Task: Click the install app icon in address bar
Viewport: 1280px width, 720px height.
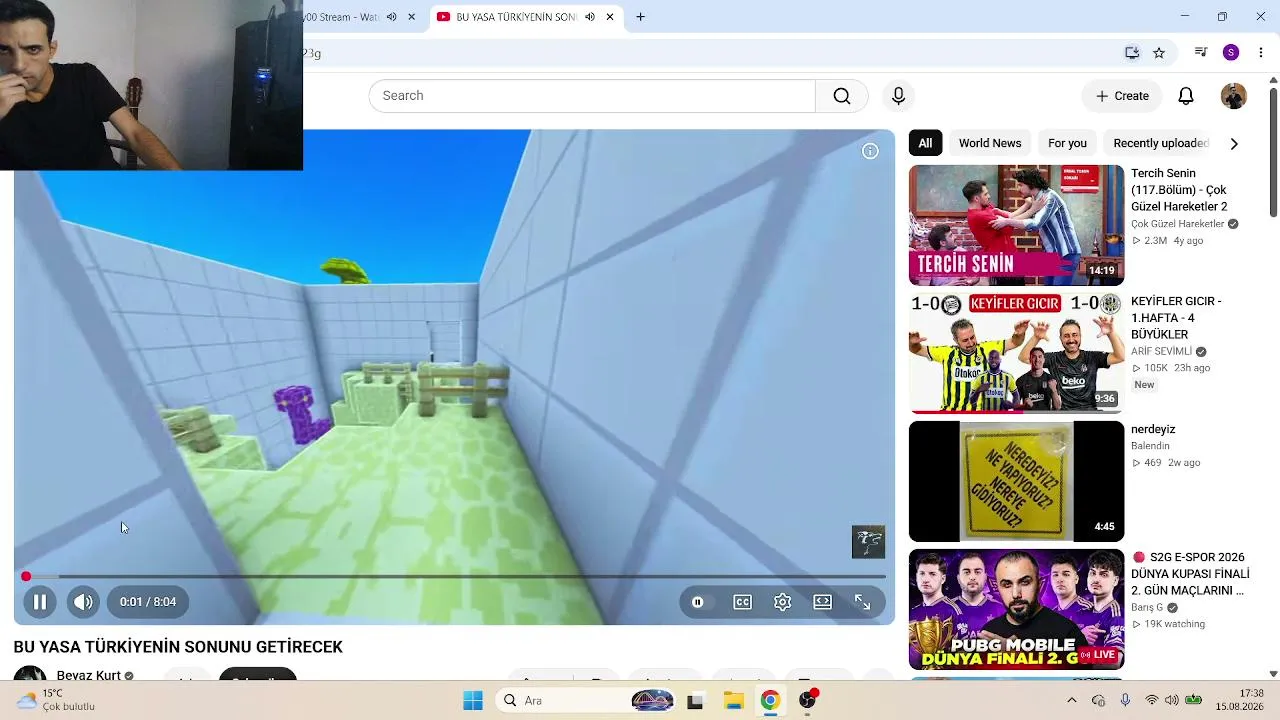Action: pyautogui.click(x=1132, y=53)
